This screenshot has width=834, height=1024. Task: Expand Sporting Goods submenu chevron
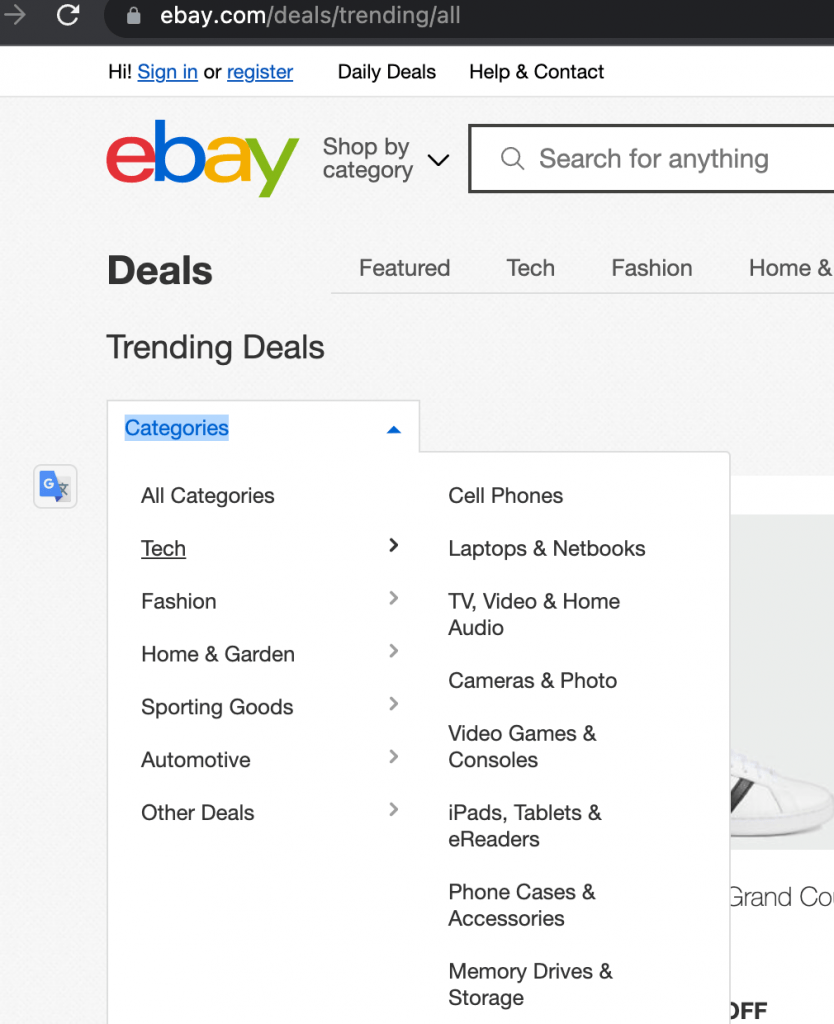click(393, 704)
